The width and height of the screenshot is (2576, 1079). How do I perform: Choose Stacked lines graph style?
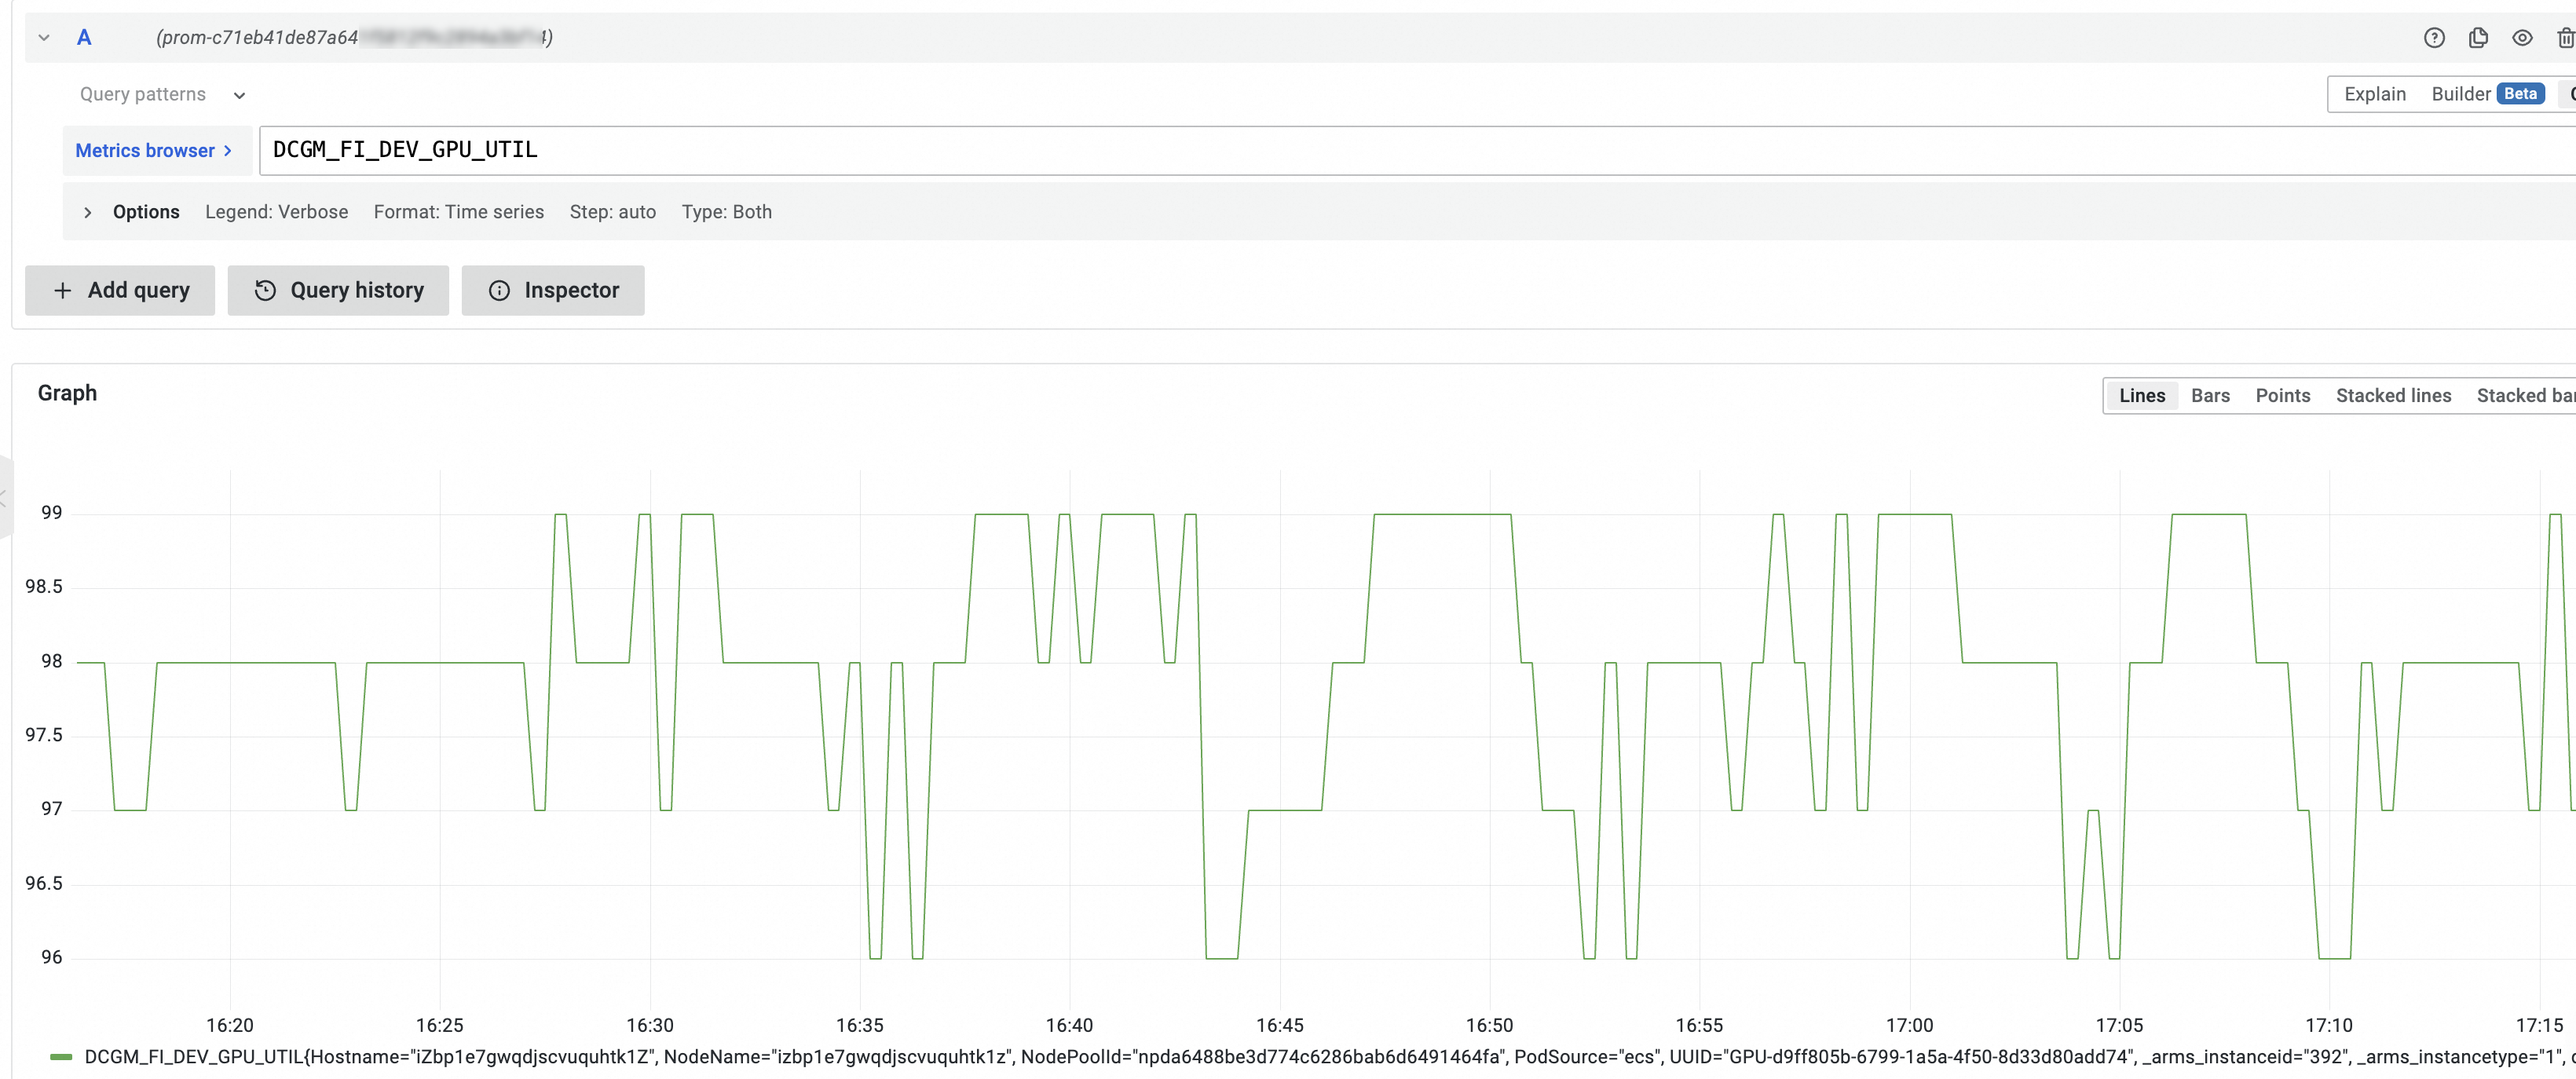point(2392,396)
